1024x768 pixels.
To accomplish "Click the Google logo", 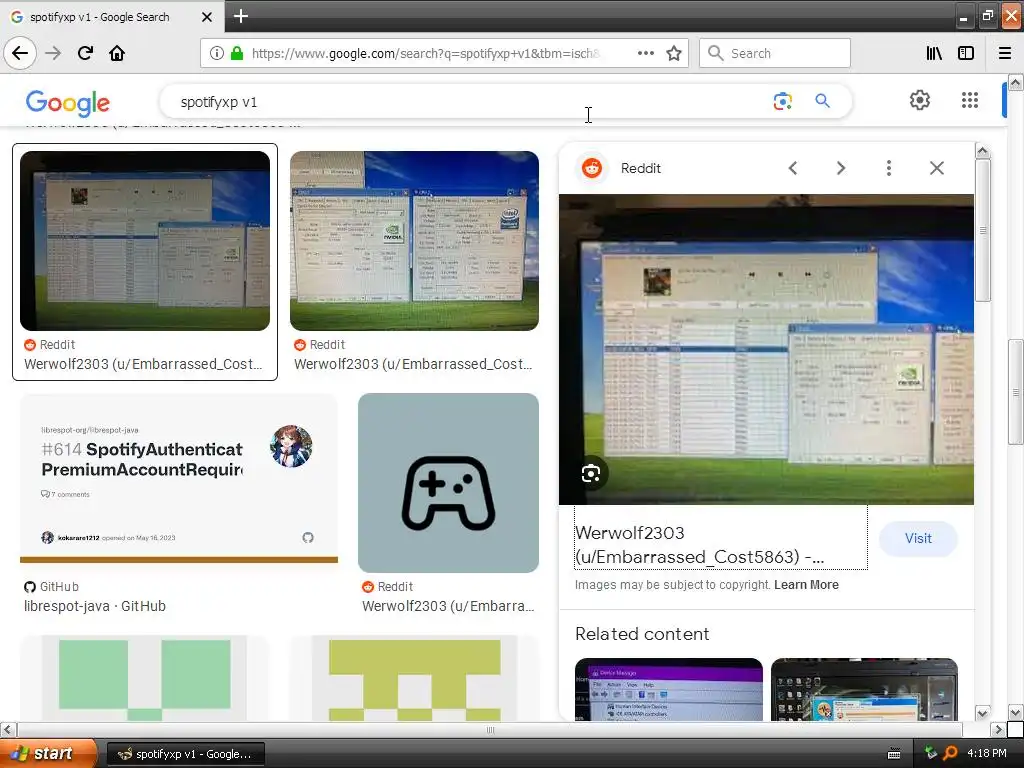I will 68,102.
